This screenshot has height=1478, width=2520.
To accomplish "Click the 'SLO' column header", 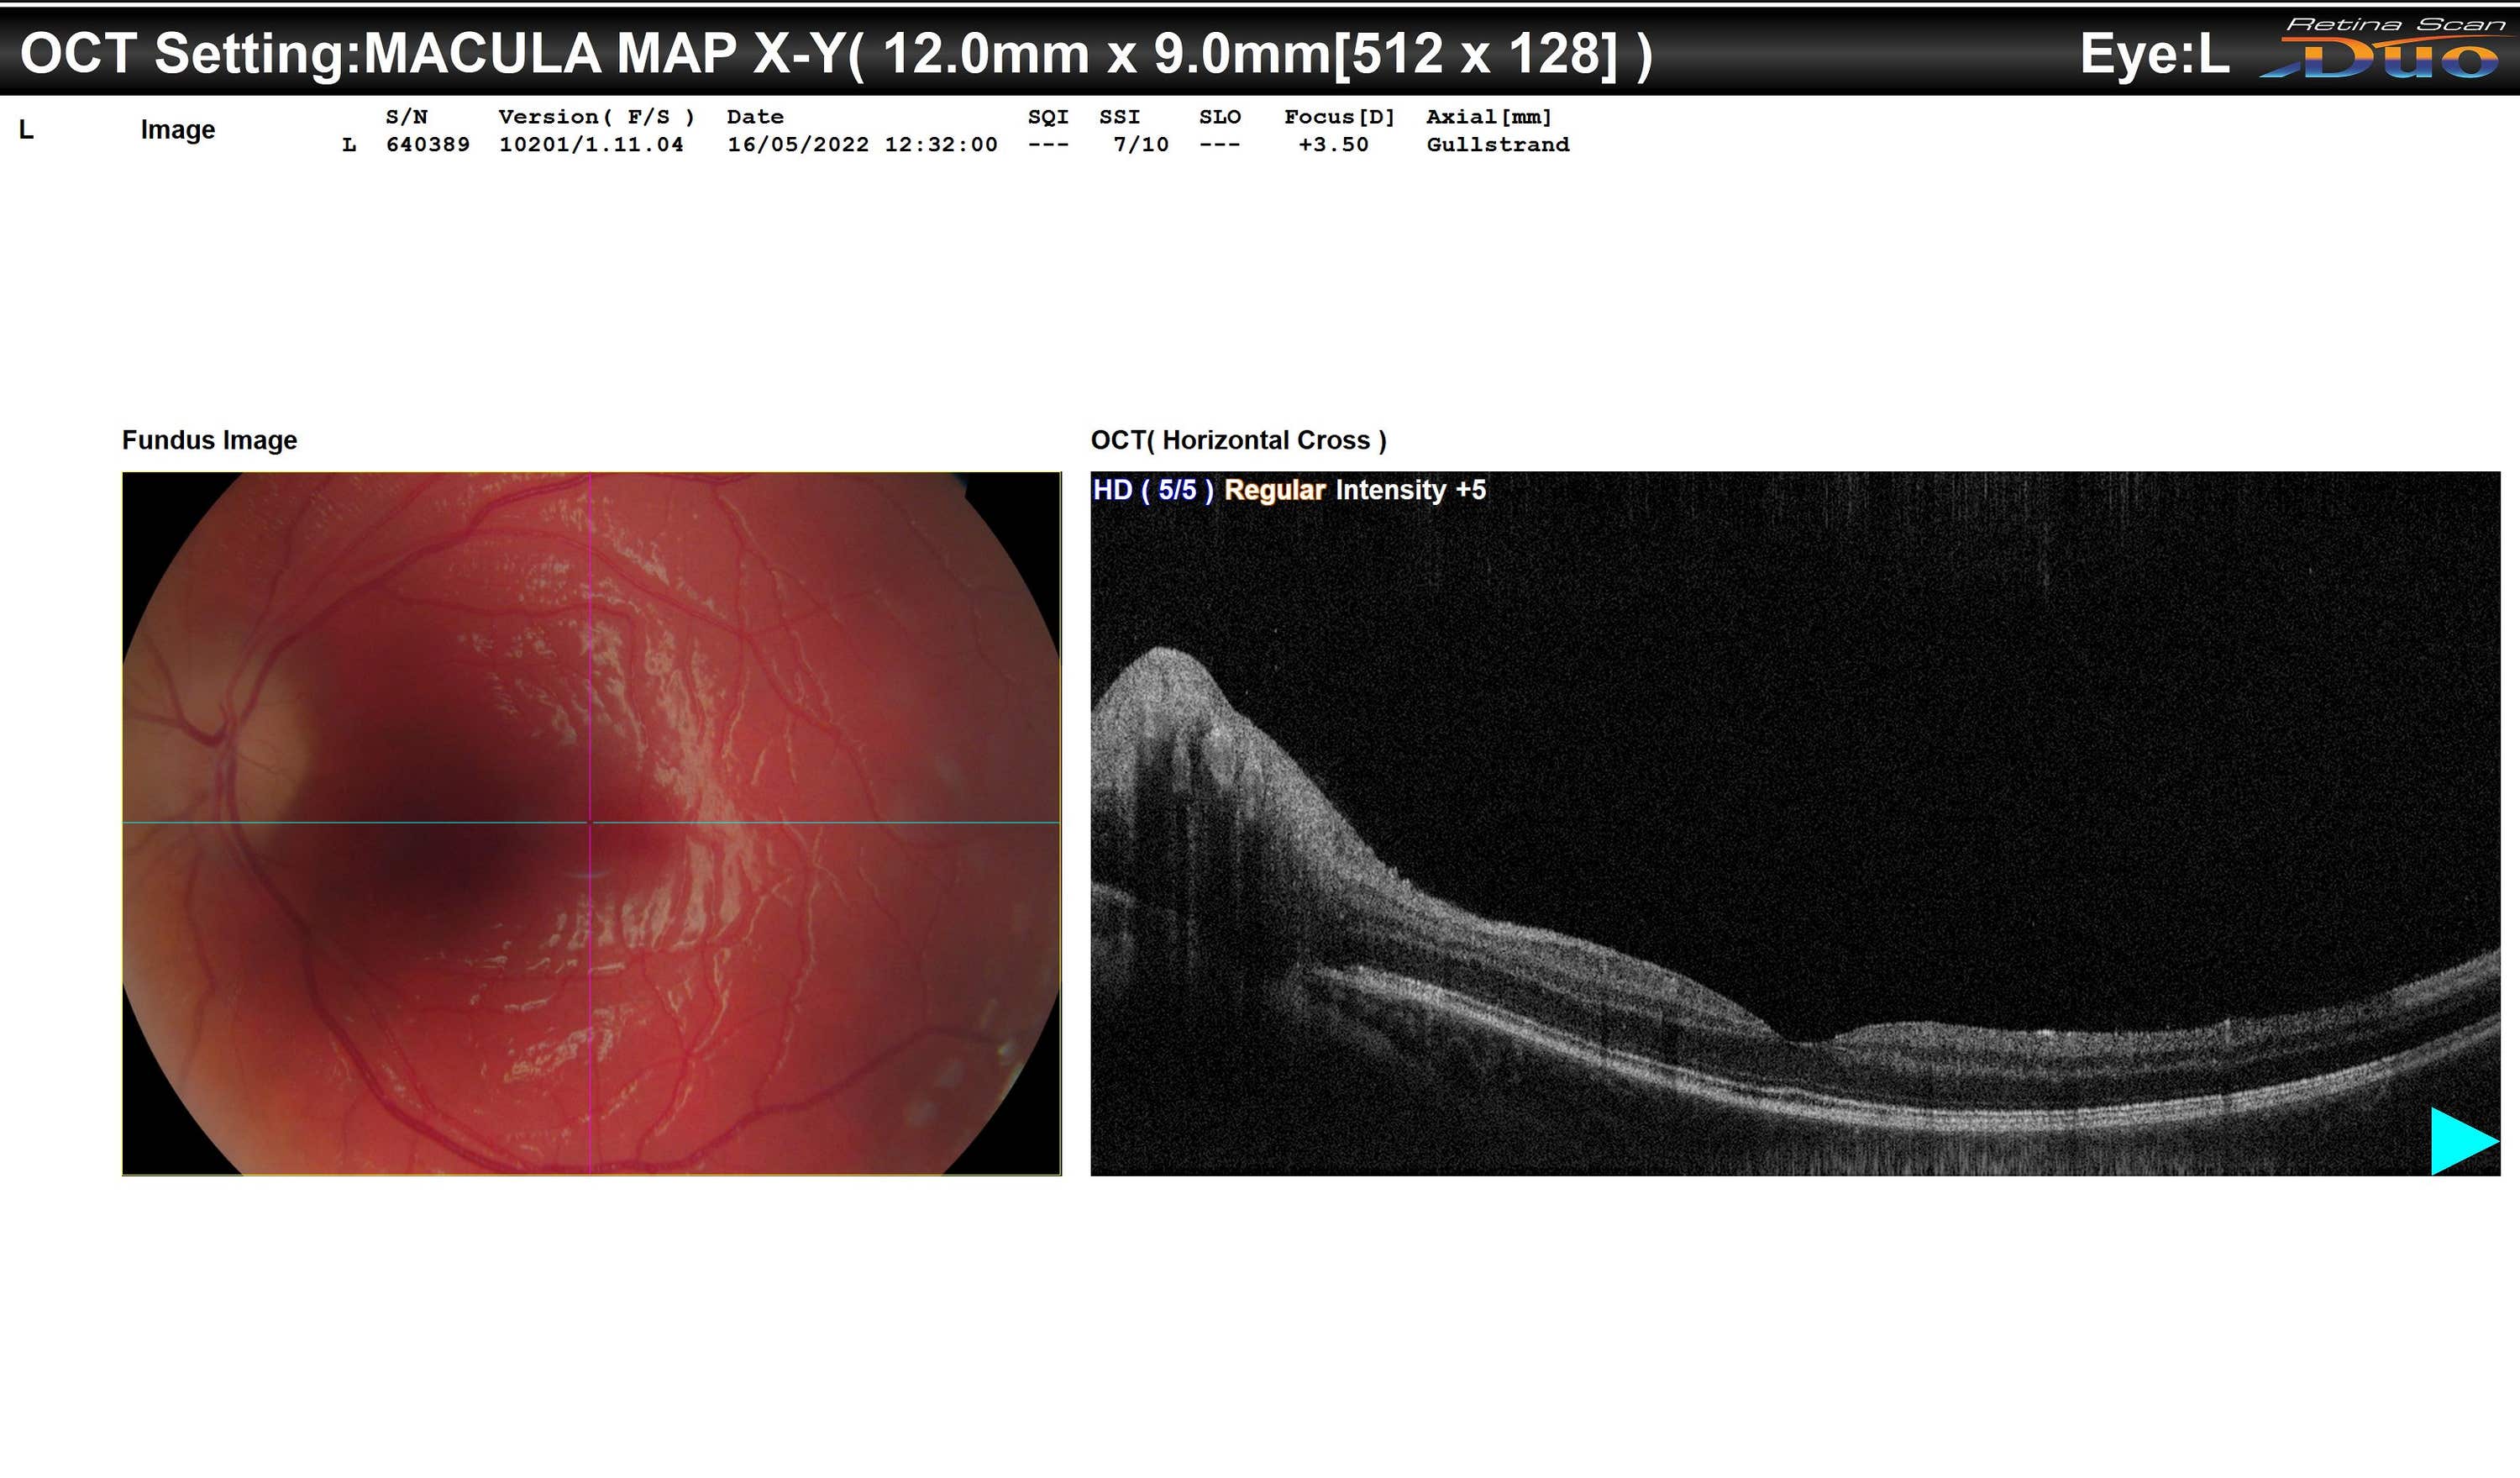I will click(x=1219, y=116).
